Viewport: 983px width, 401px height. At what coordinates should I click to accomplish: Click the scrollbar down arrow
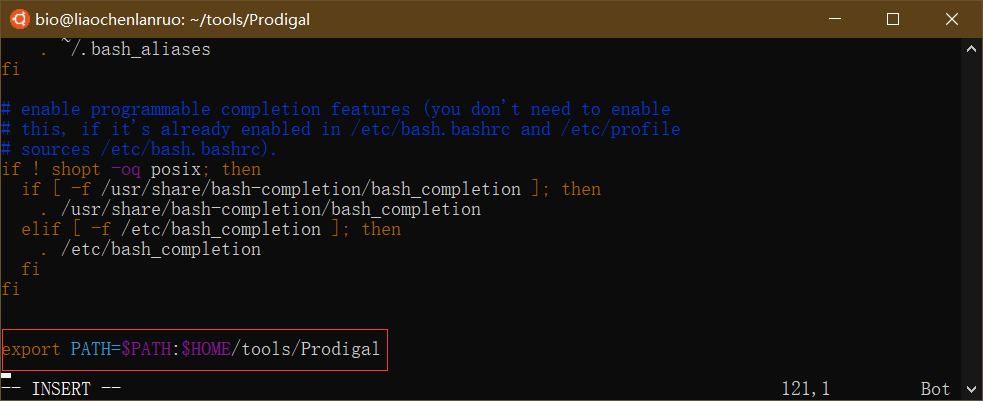click(973, 391)
